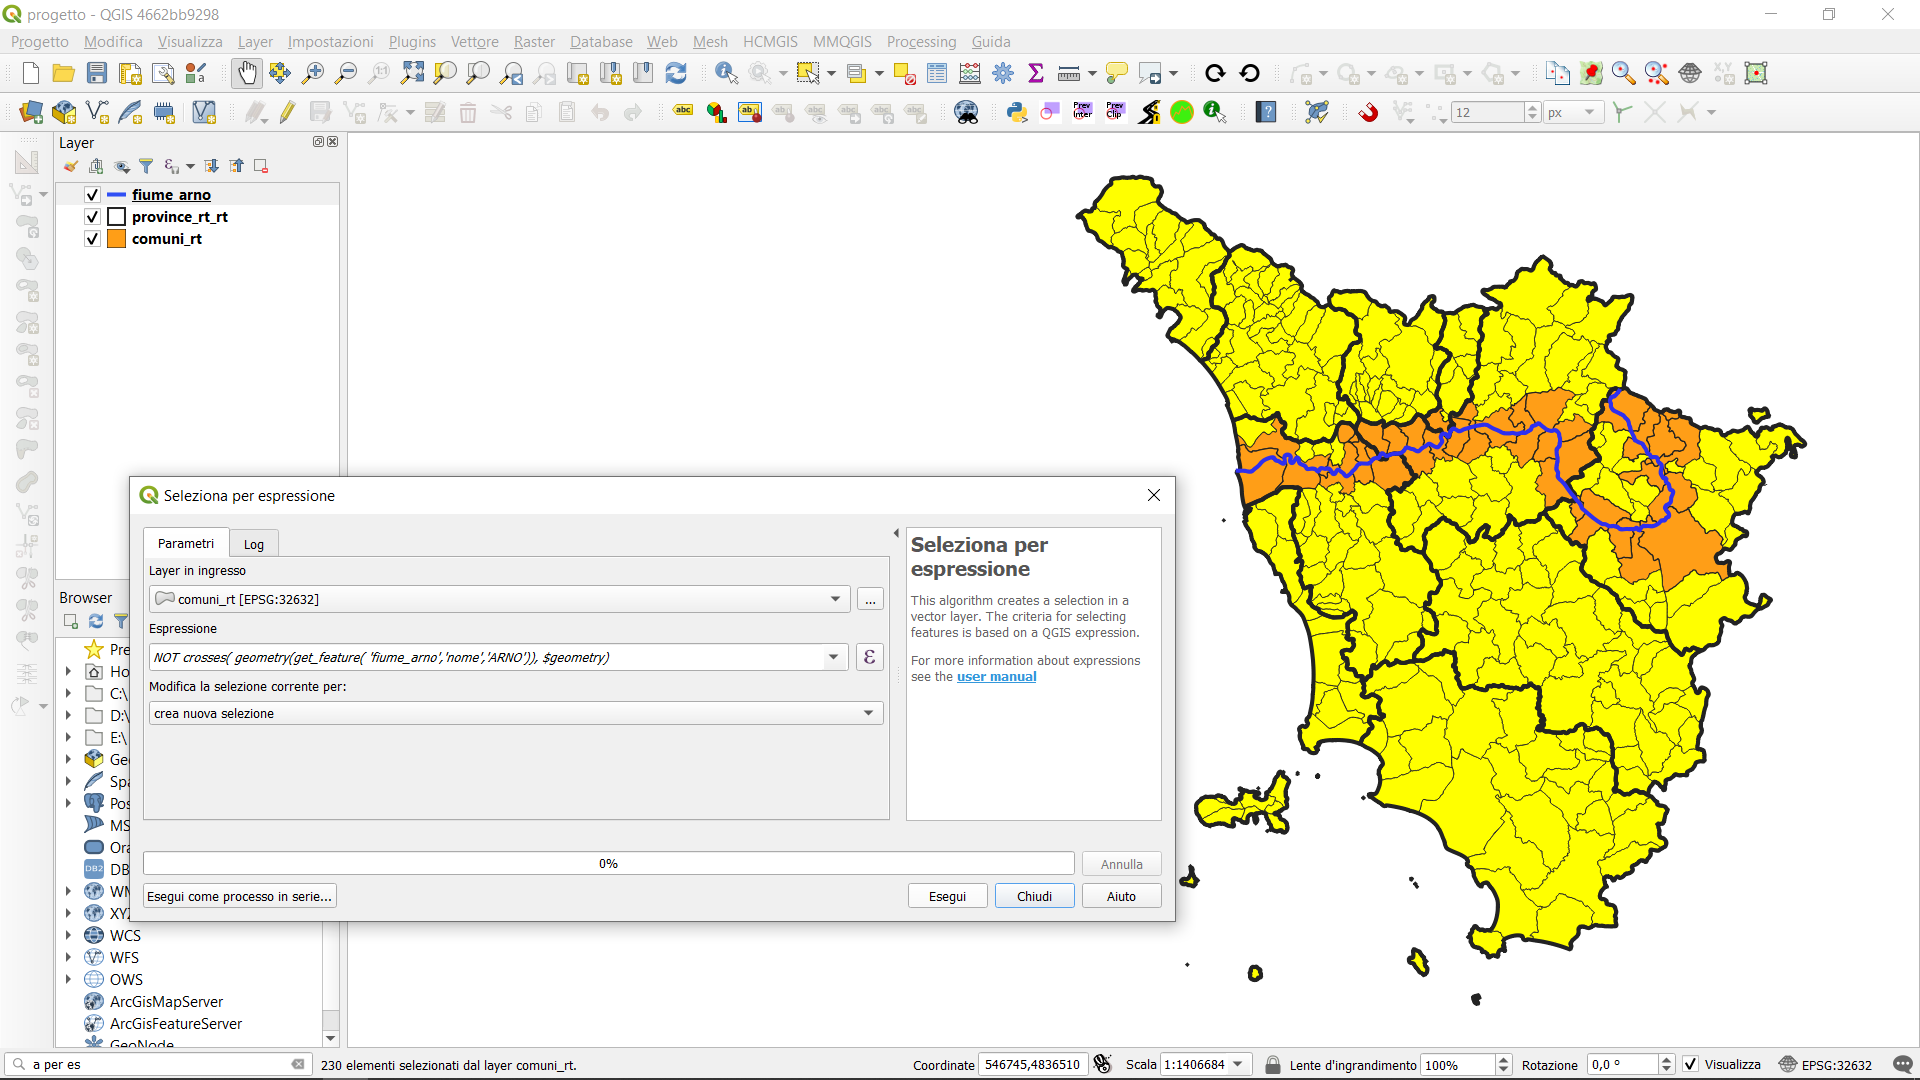
Task: Select the Pan Map hand tool
Action: click(246, 73)
